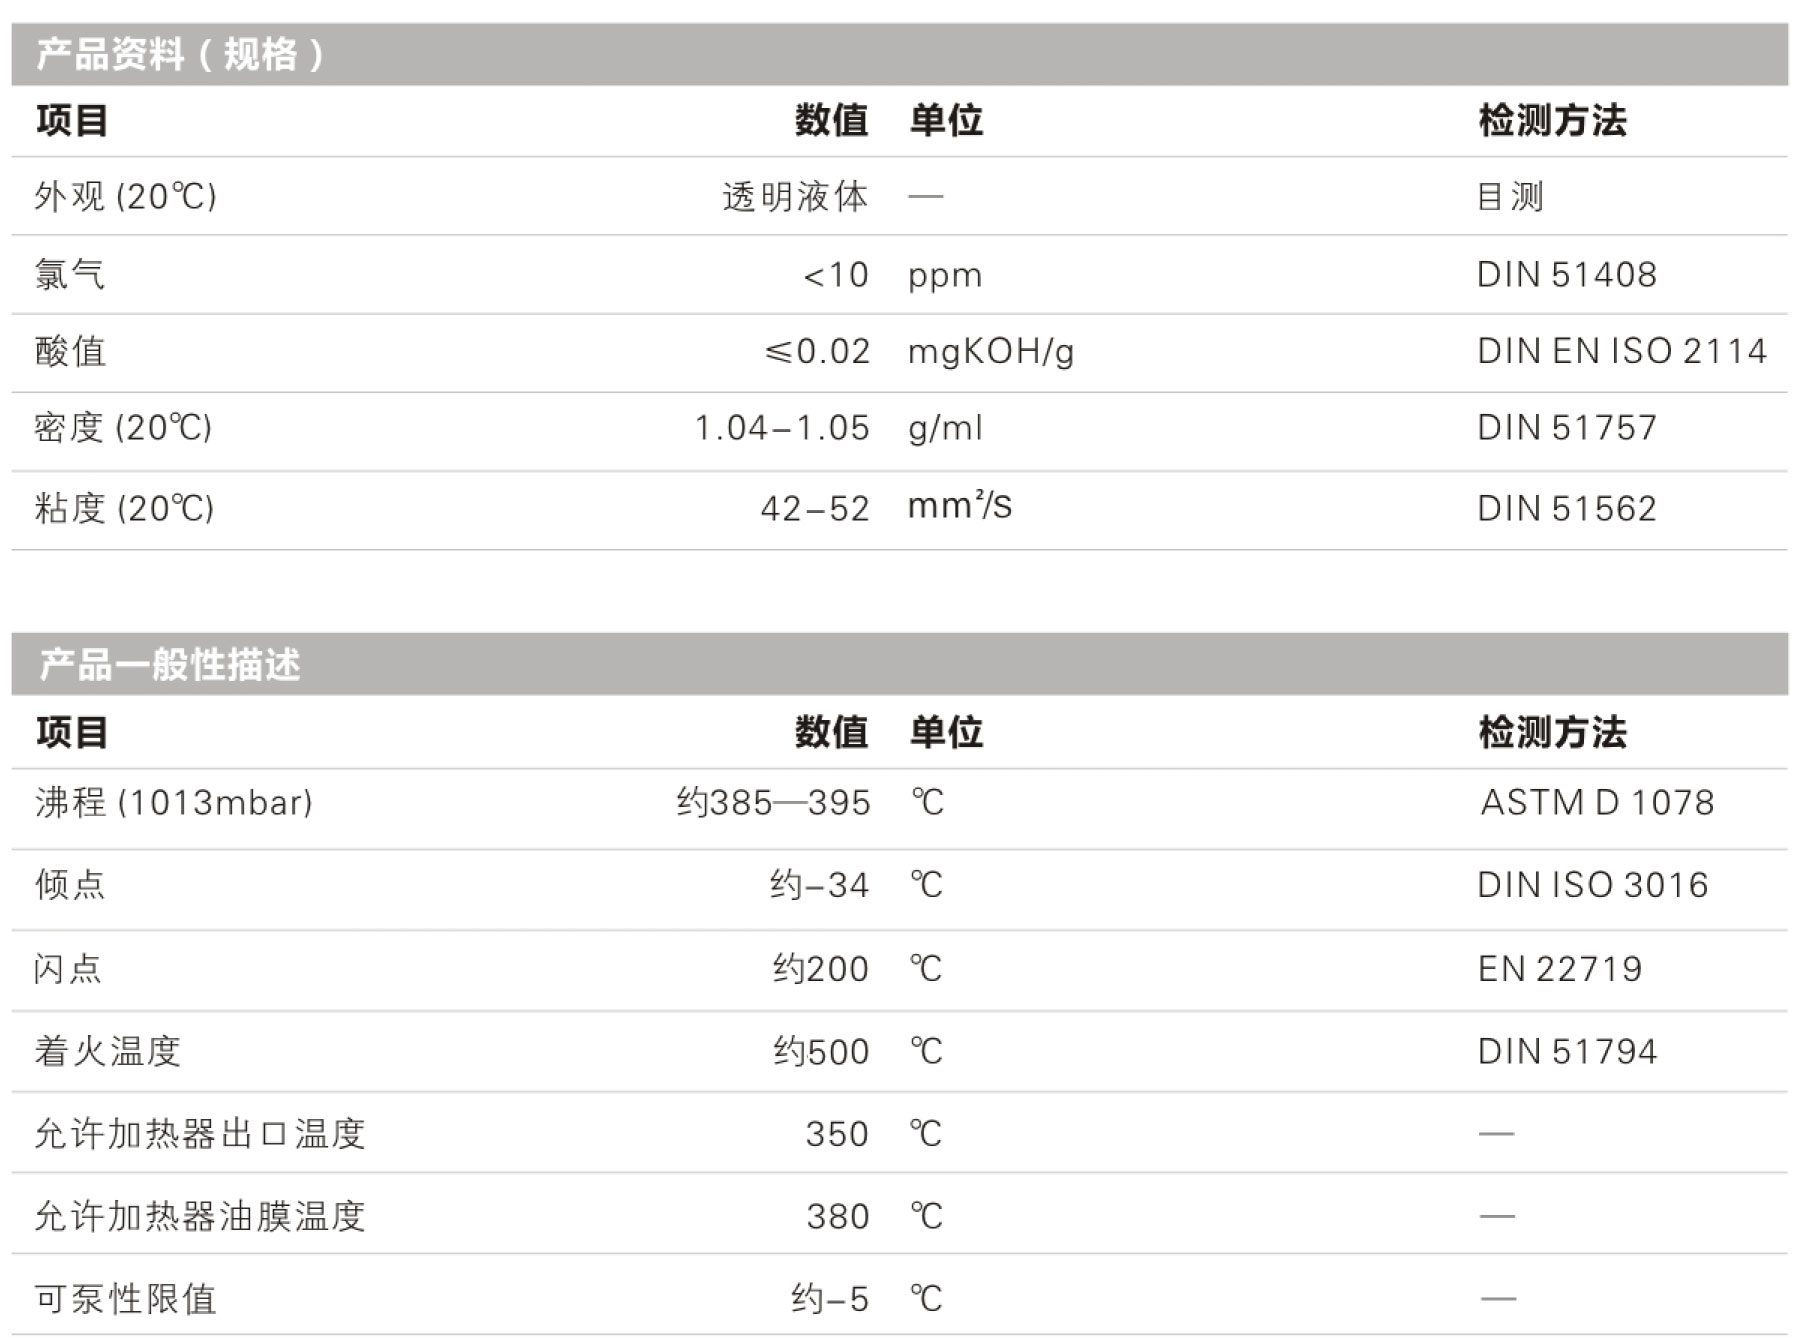Screen dimensions: 1806x1344
Task: Click the 产品资料（规格）section header
Action: (x=180, y=54)
